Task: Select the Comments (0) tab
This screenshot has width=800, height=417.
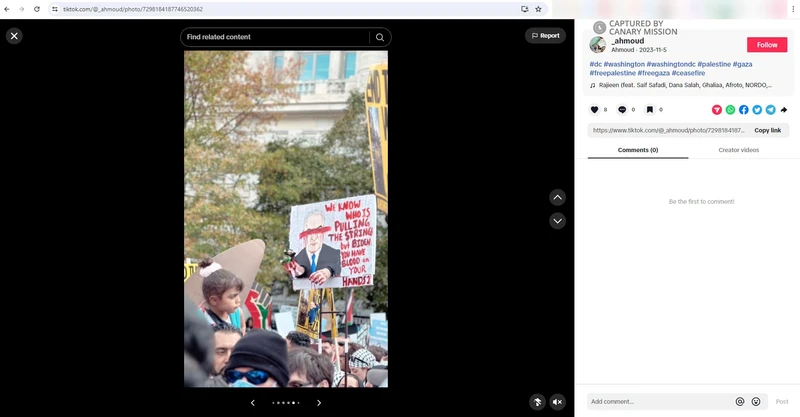Action: tap(638, 150)
